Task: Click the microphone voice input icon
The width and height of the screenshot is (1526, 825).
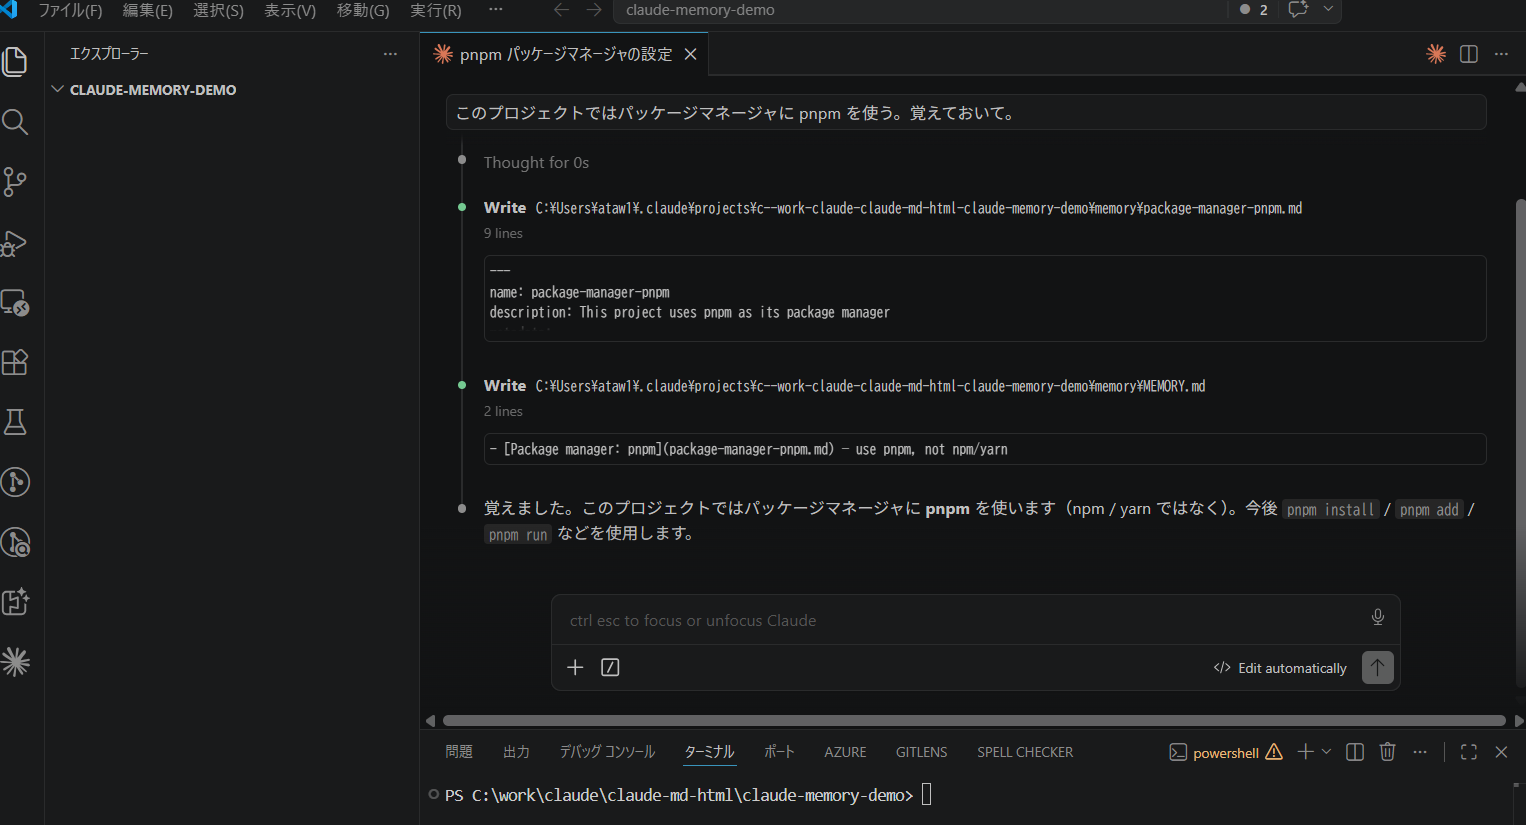Action: (x=1378, y=617)
